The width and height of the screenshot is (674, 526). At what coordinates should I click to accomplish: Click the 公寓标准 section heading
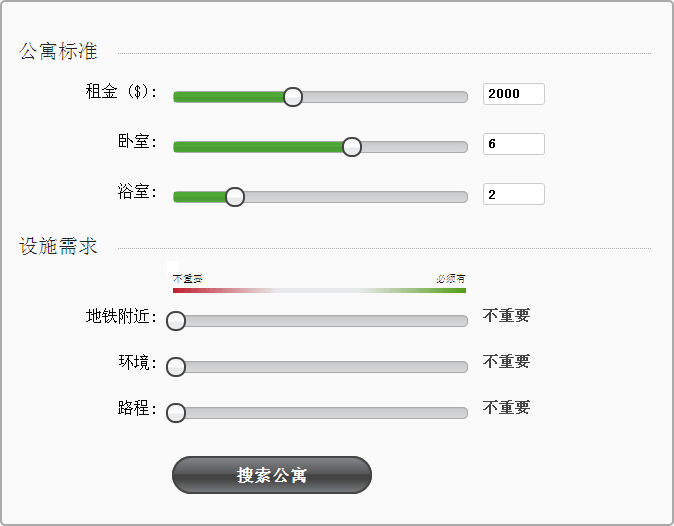tap(58, 52)
